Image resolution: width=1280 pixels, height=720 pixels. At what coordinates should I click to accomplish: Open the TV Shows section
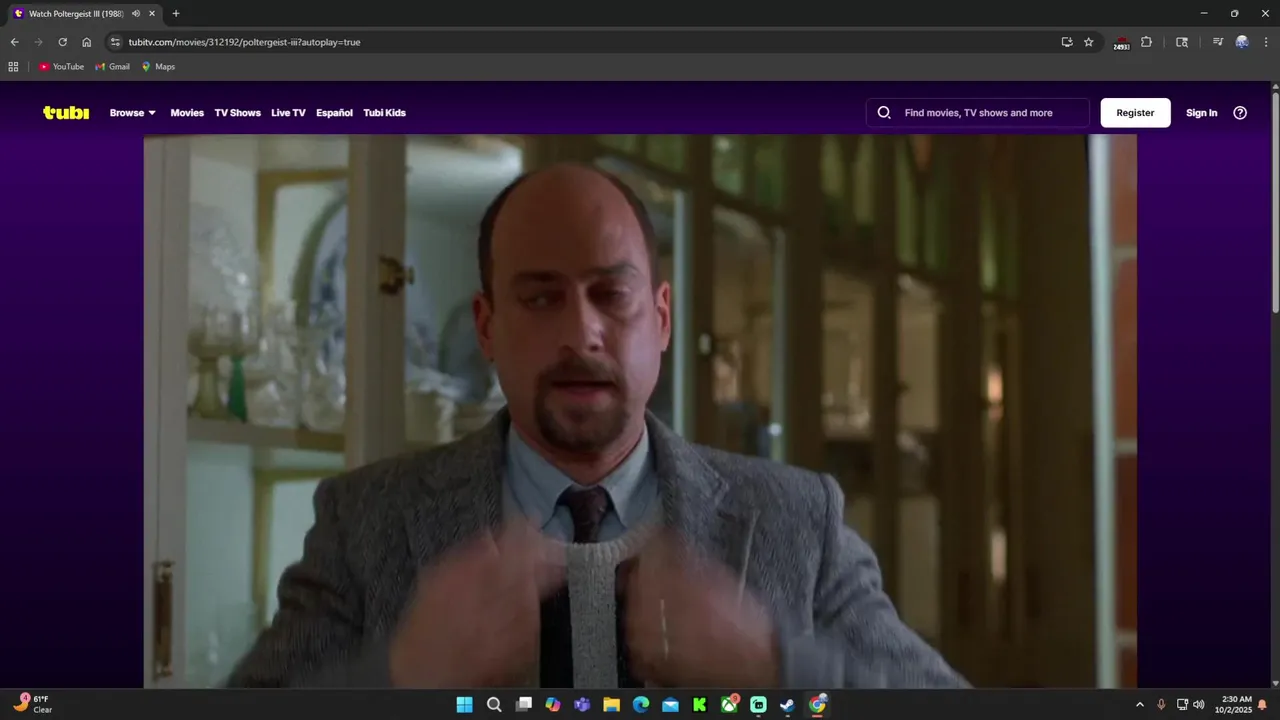[x=237, y=113]
